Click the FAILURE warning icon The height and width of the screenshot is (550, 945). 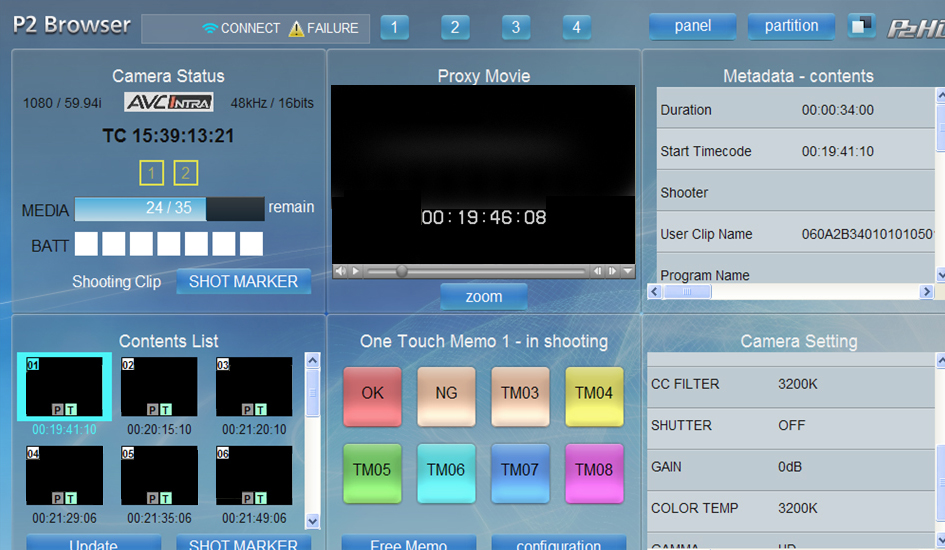coord(296,29)
